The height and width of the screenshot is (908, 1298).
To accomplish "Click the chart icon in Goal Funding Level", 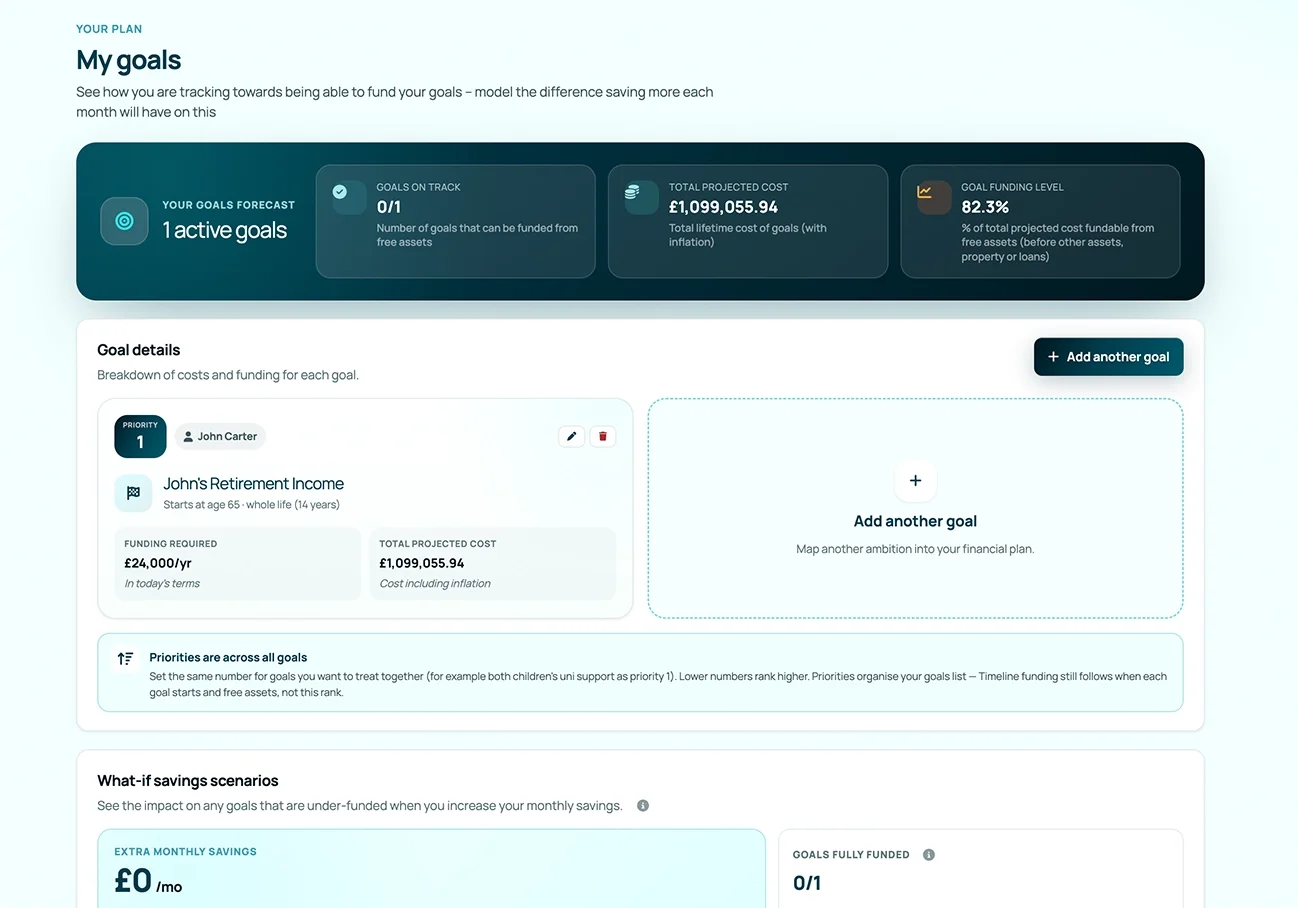I will [x=925, y=192].
